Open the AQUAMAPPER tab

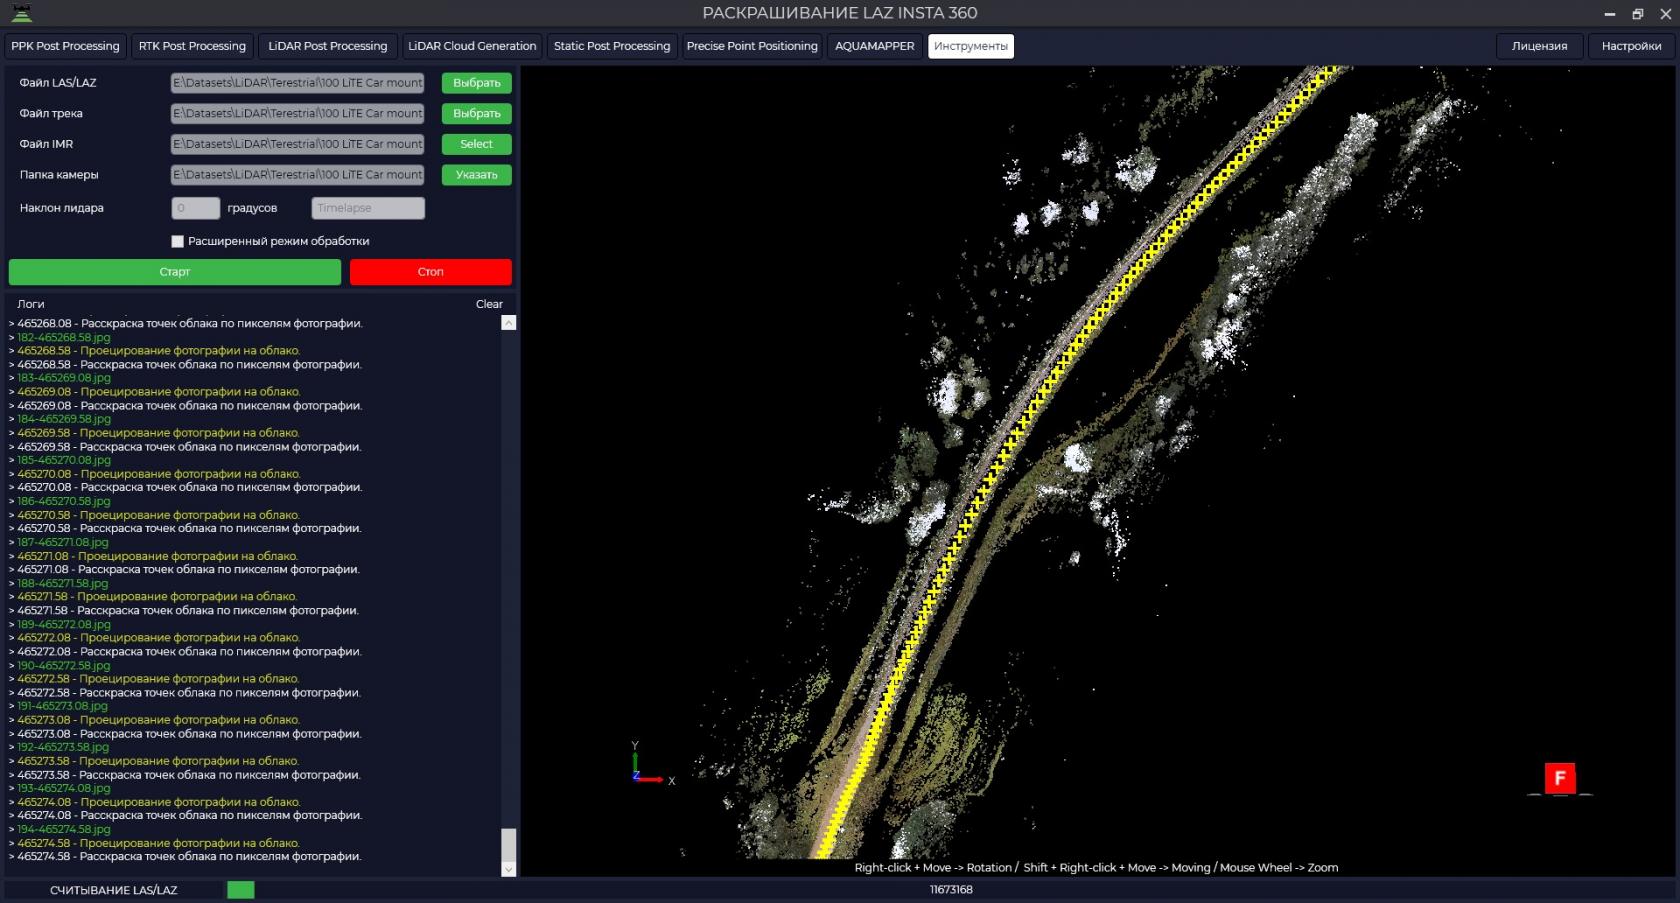pos(874,46)
